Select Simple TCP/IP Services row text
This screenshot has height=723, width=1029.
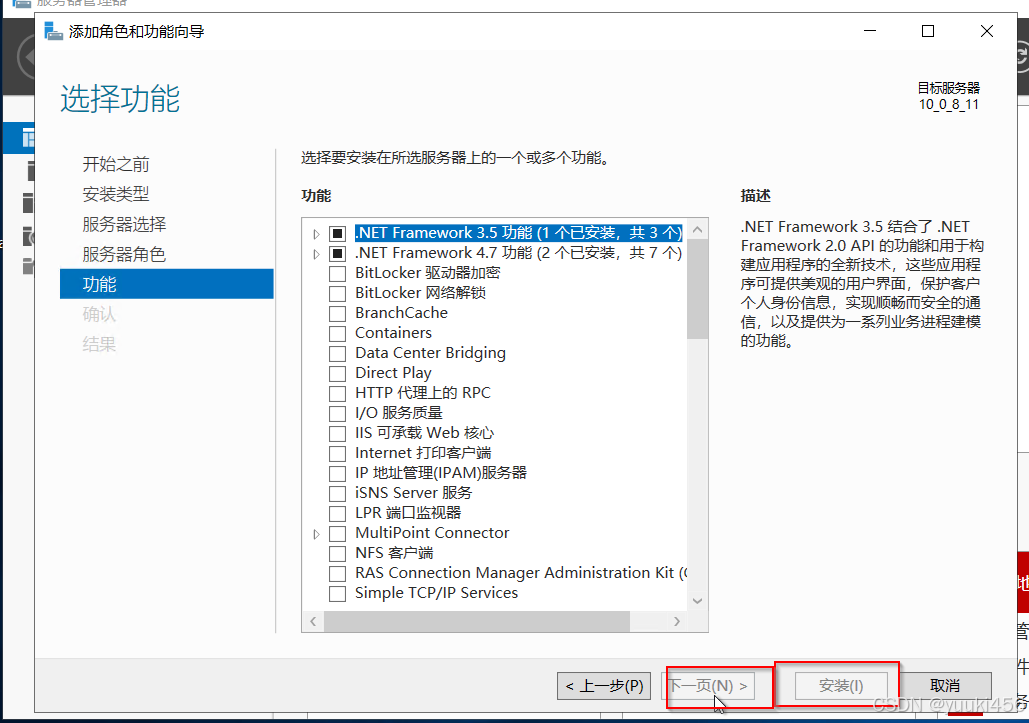coord(436,593)
